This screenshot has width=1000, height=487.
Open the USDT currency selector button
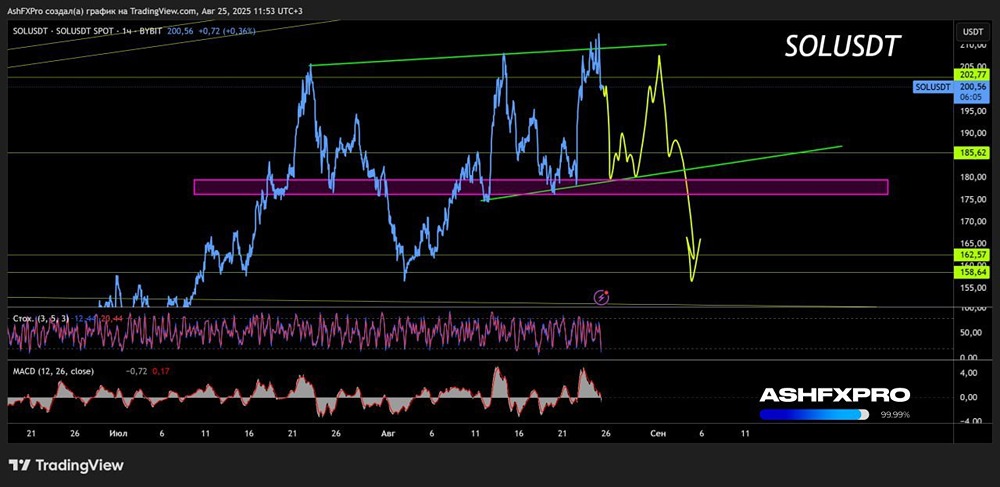973,31
